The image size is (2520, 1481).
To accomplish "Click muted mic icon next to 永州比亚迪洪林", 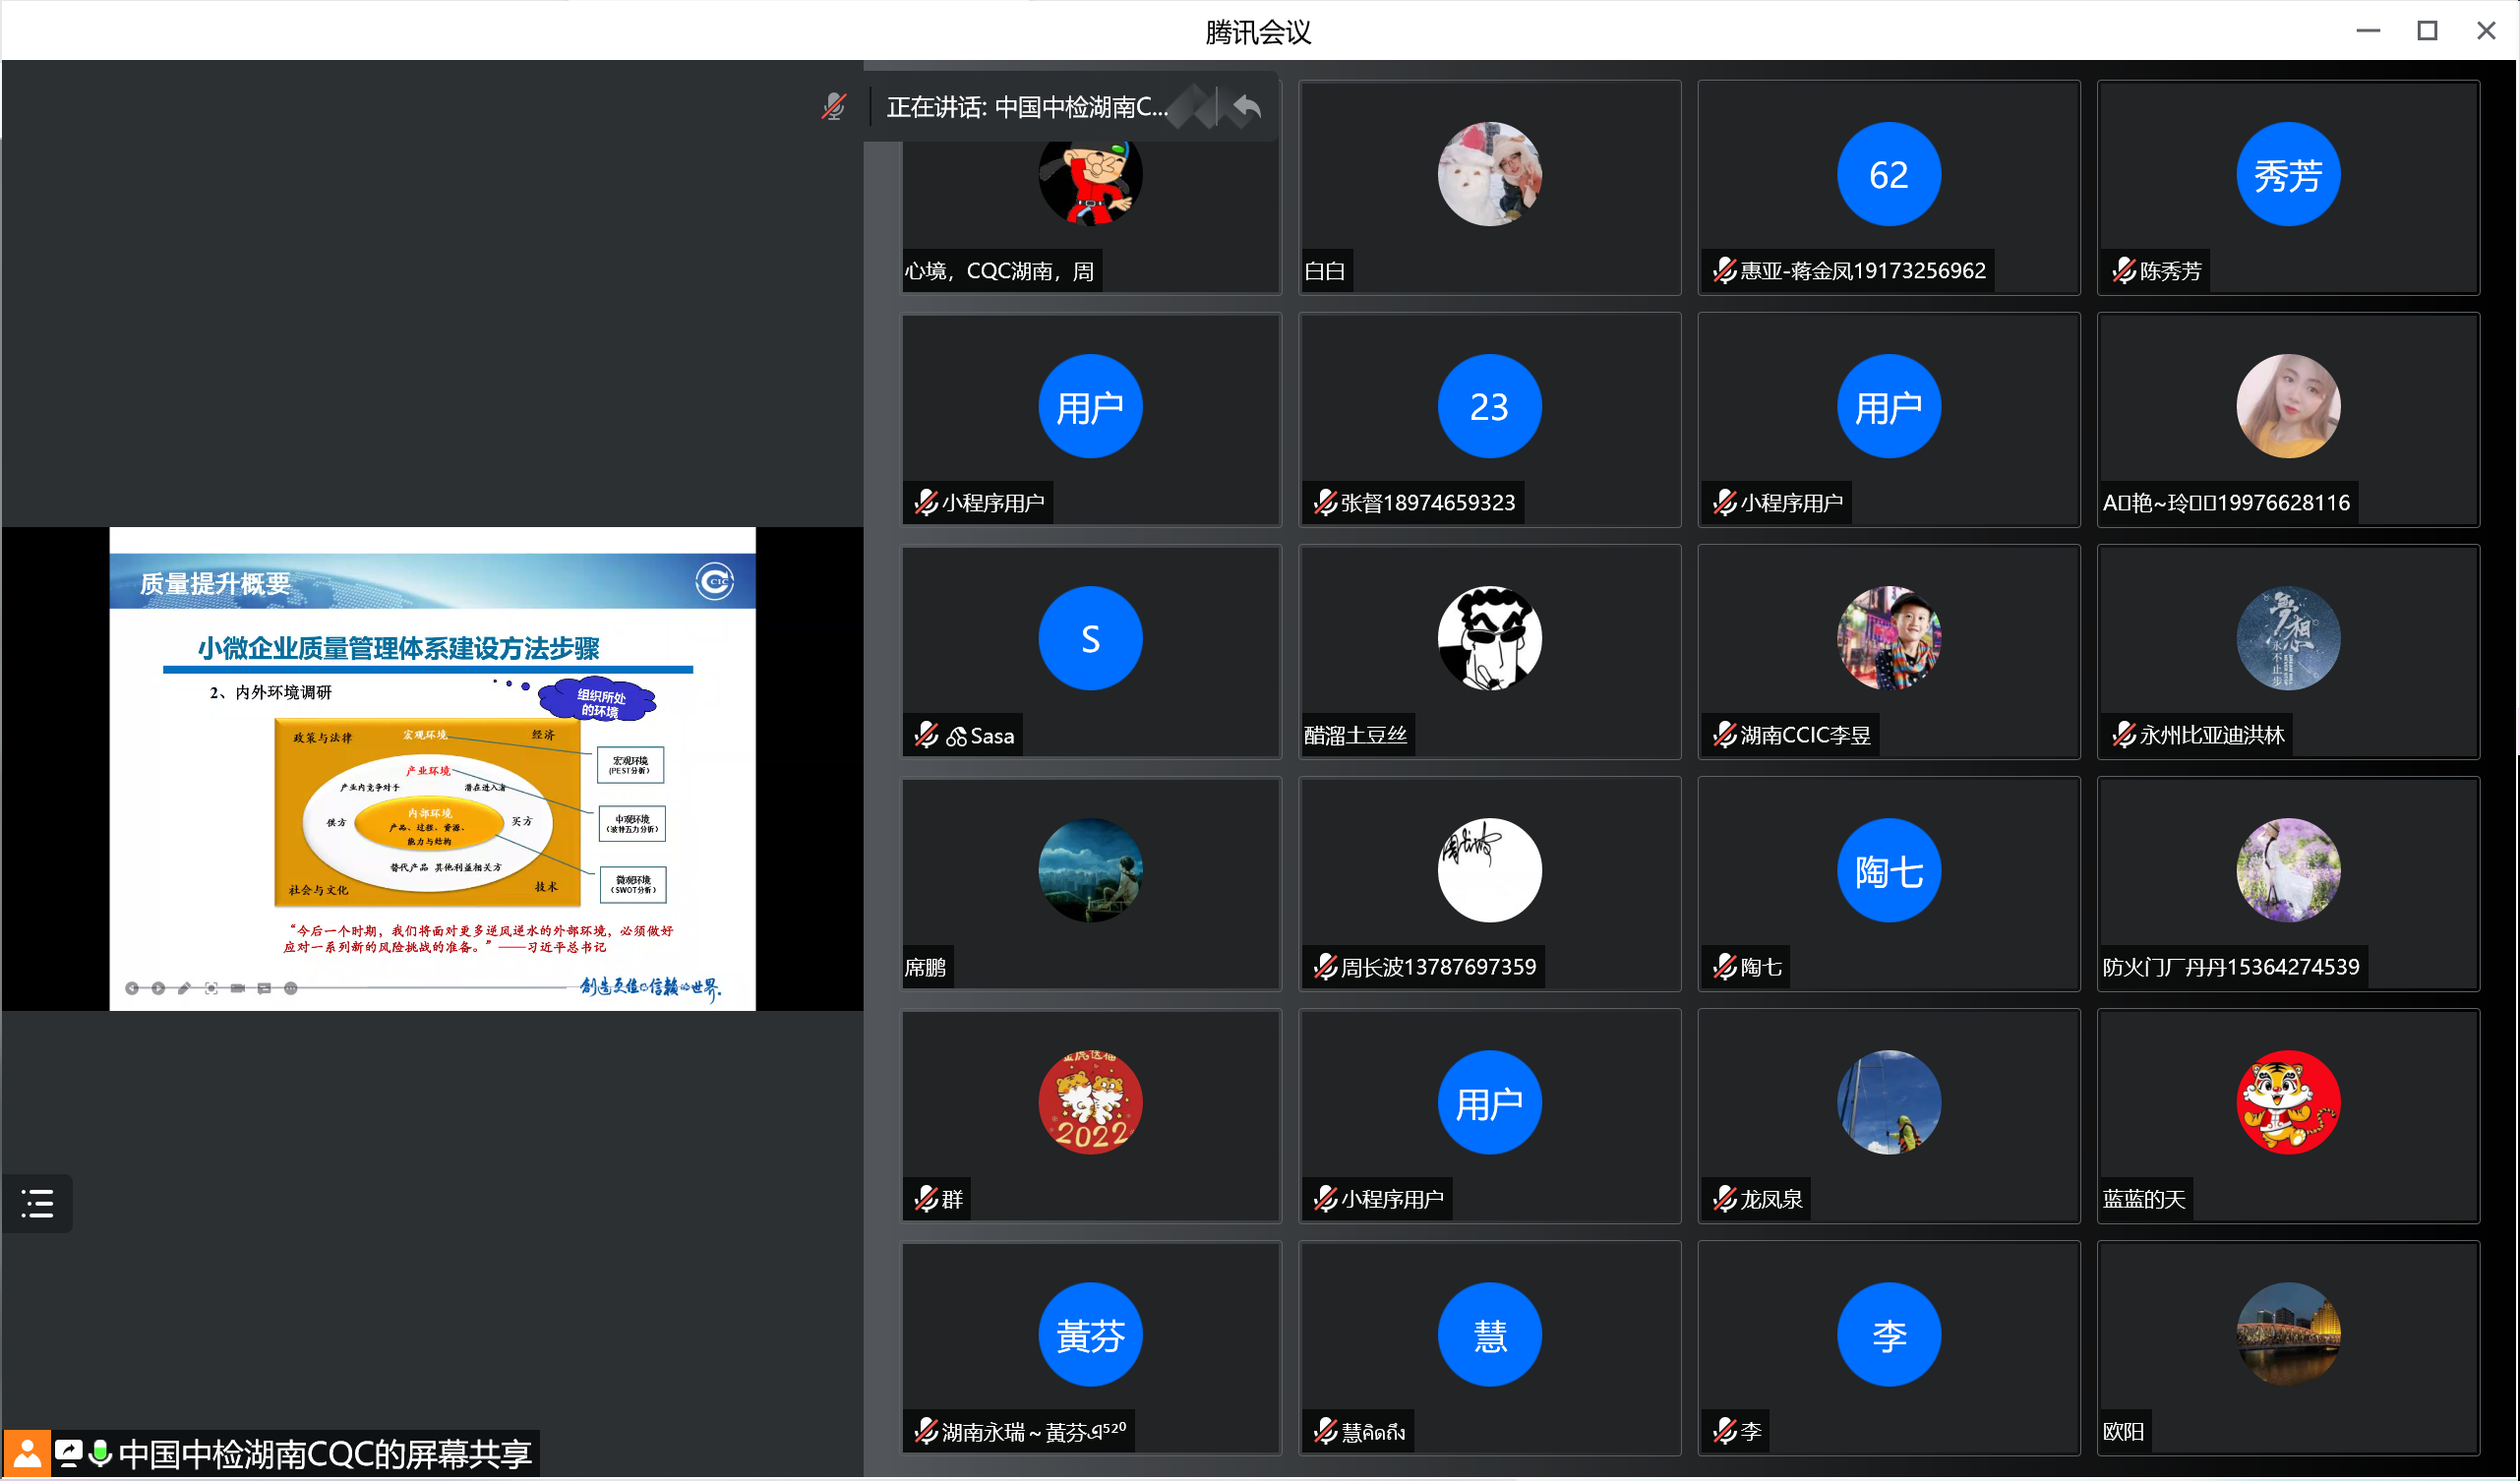I will 2125,735.
